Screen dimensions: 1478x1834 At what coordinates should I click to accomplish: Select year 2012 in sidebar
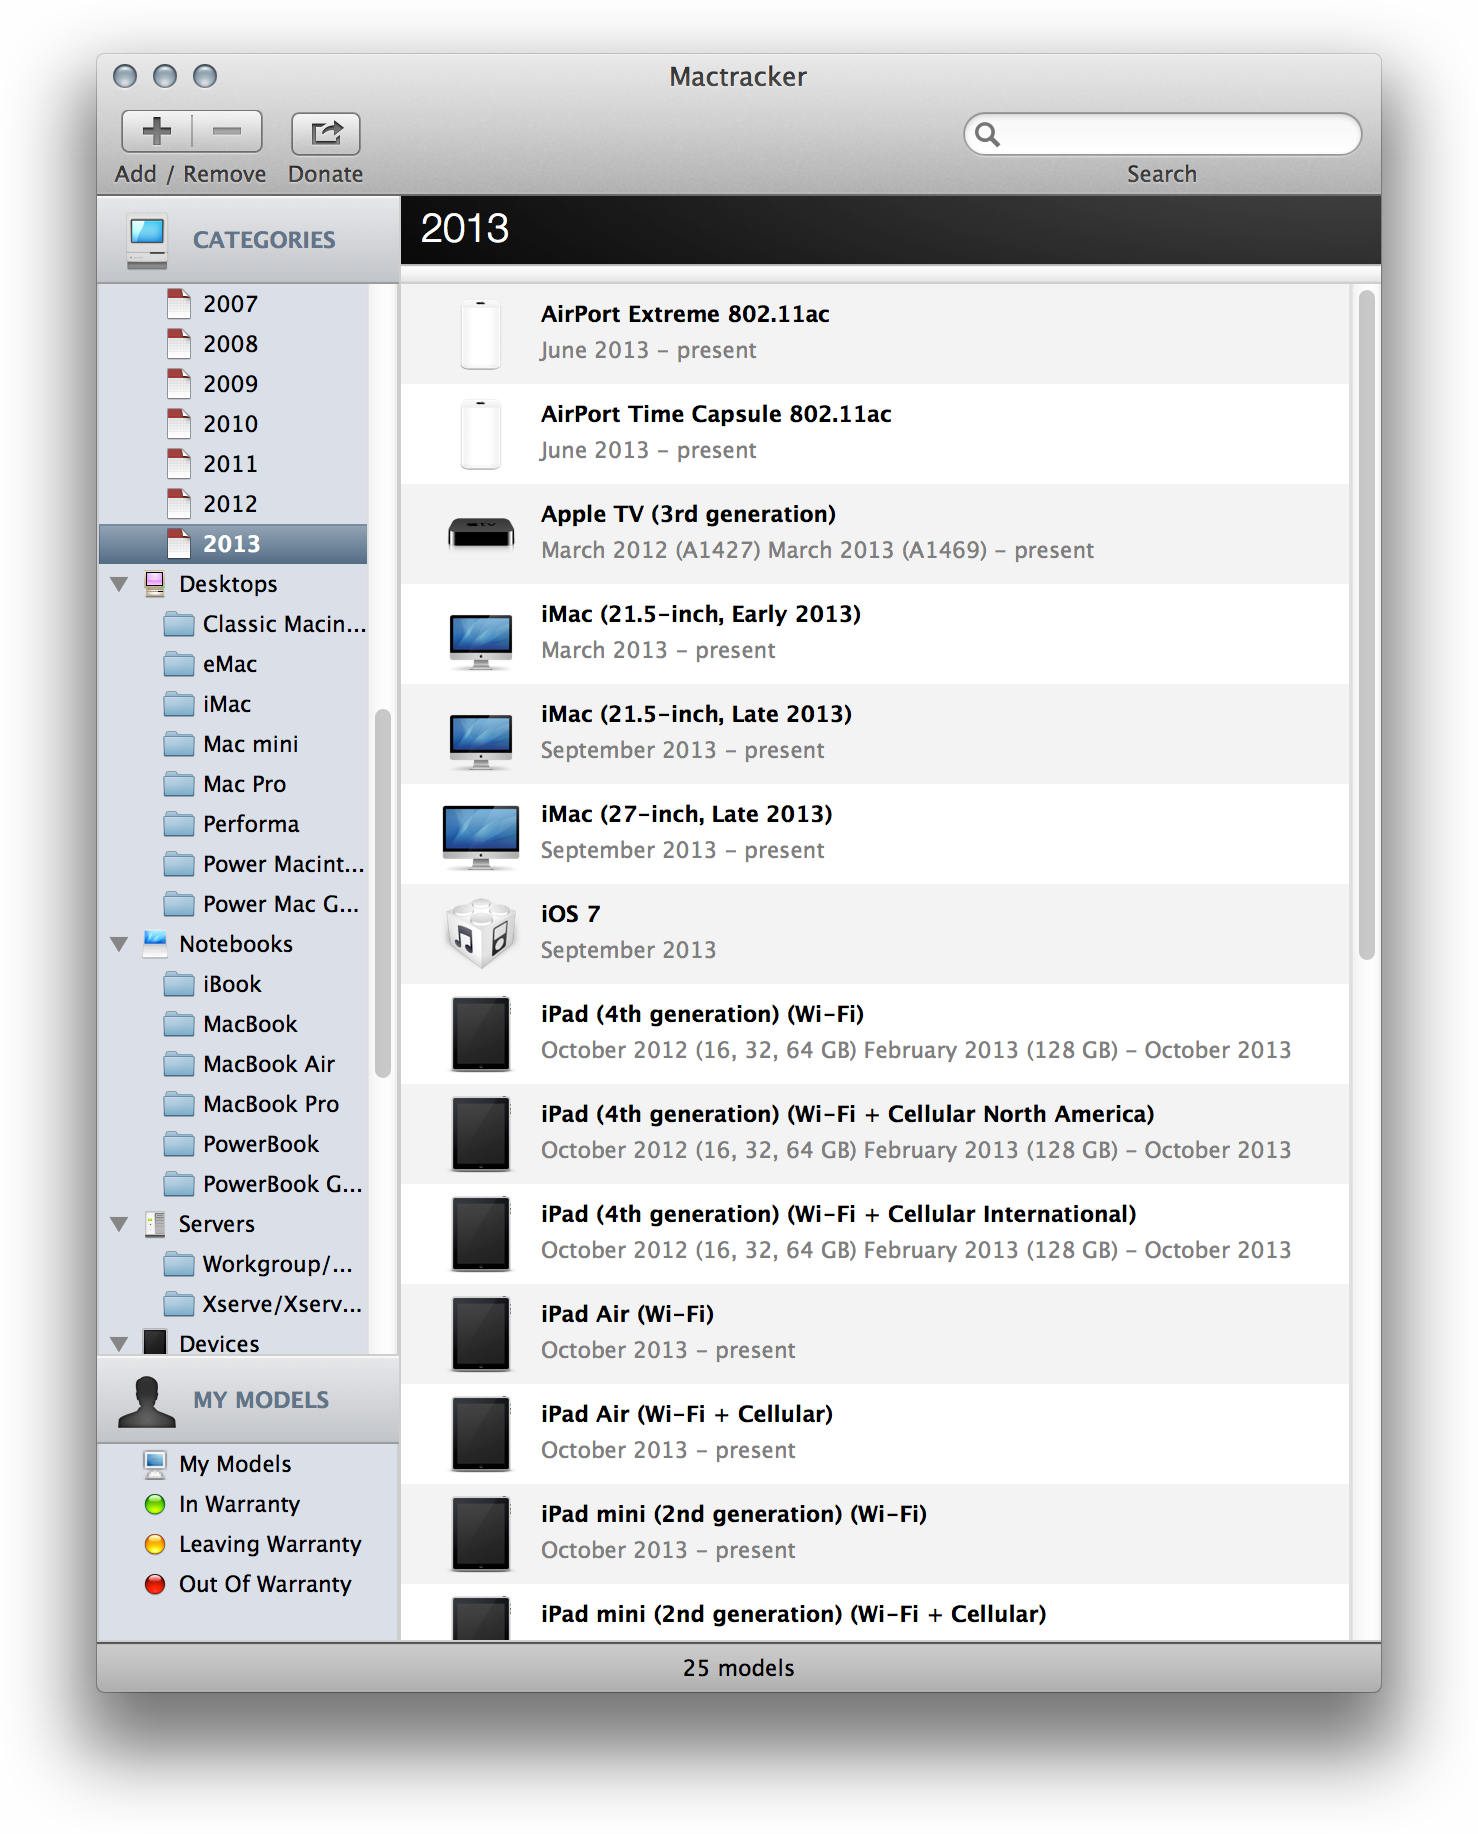(x=233, y=504)
